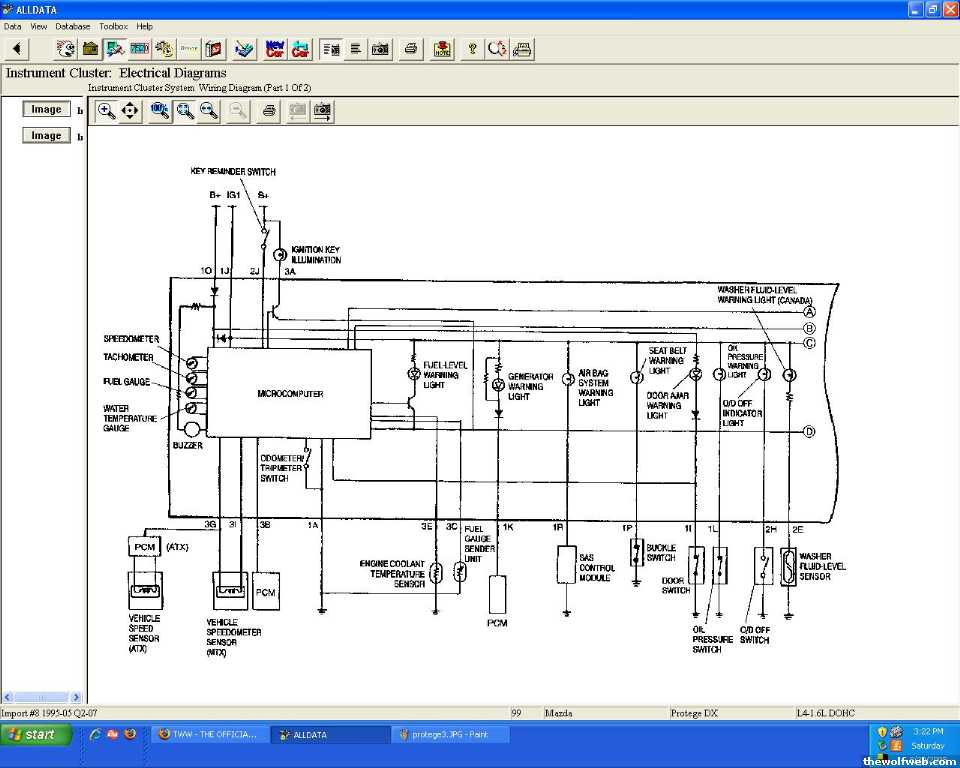The width and height of the screenshot is (960, 768).
Task: Click the camera icon in image toolbar
Action: click(322, 111)
